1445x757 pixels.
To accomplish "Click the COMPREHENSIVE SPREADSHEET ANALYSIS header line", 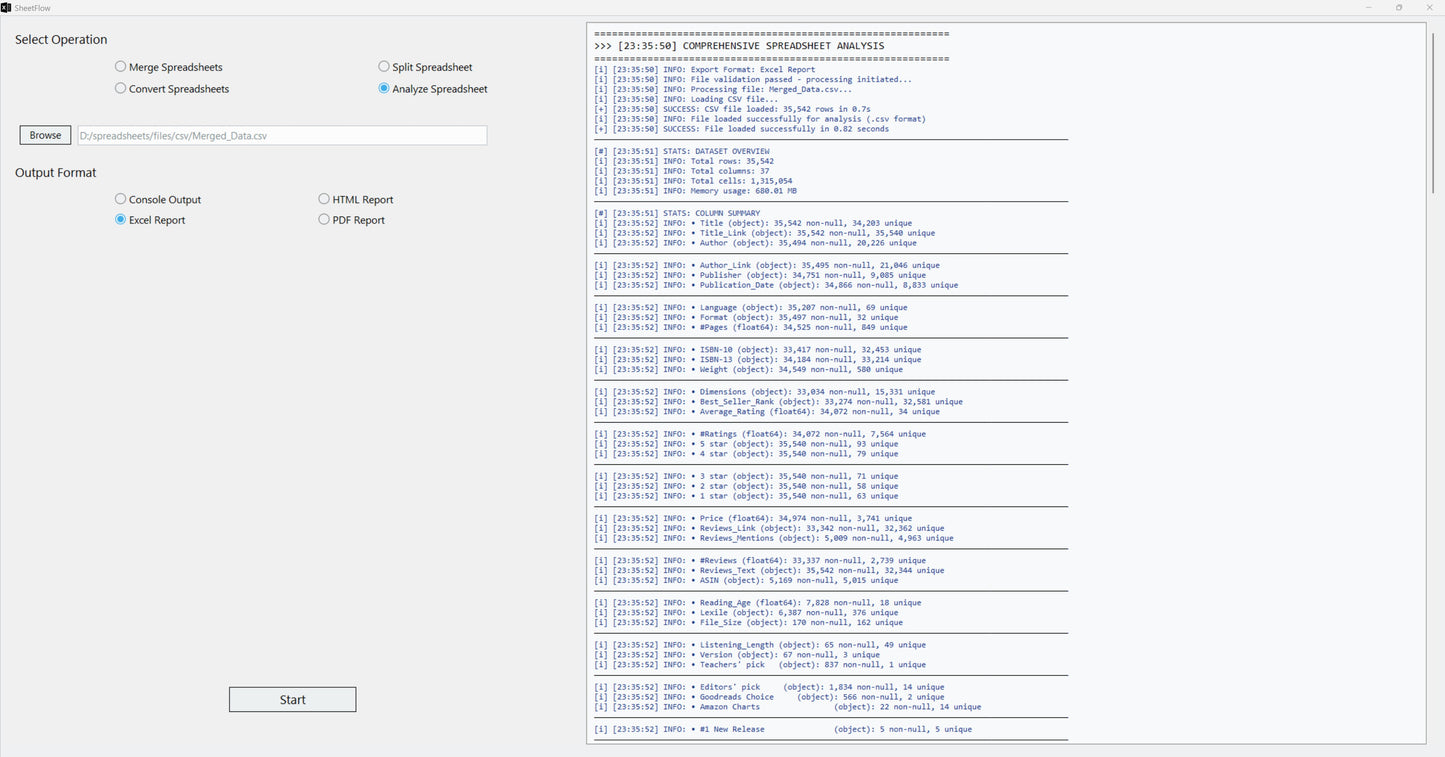I will (740, 46).
